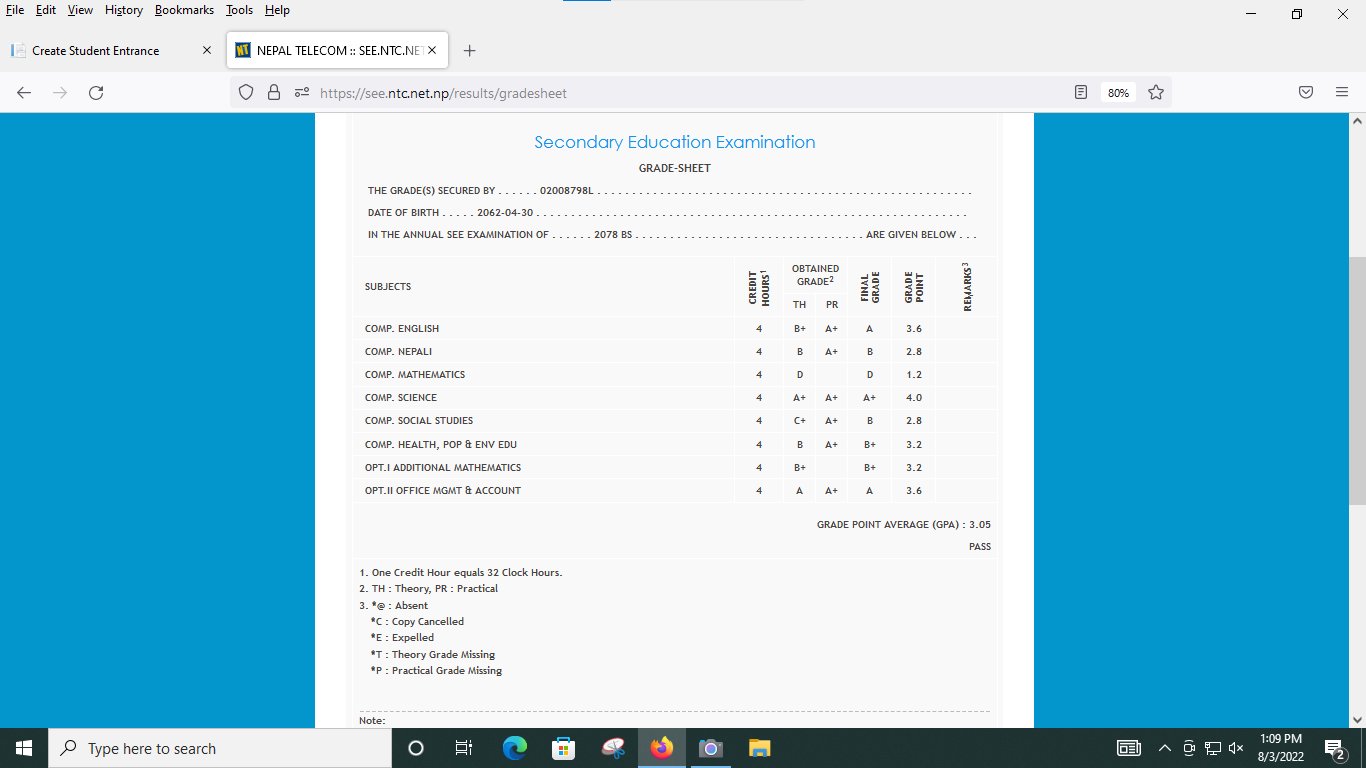Click the 80% zoom level indicator

pyautogui.click(x=1117, y=93)
